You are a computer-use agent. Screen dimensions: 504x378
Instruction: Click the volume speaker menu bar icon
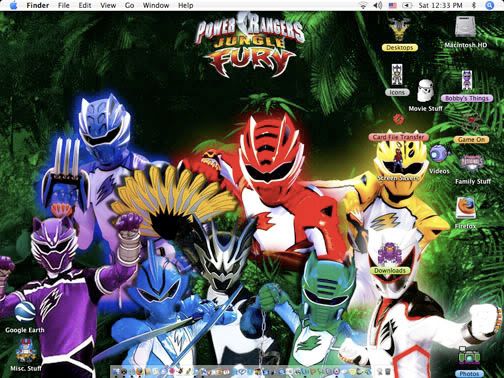(378, 5)
